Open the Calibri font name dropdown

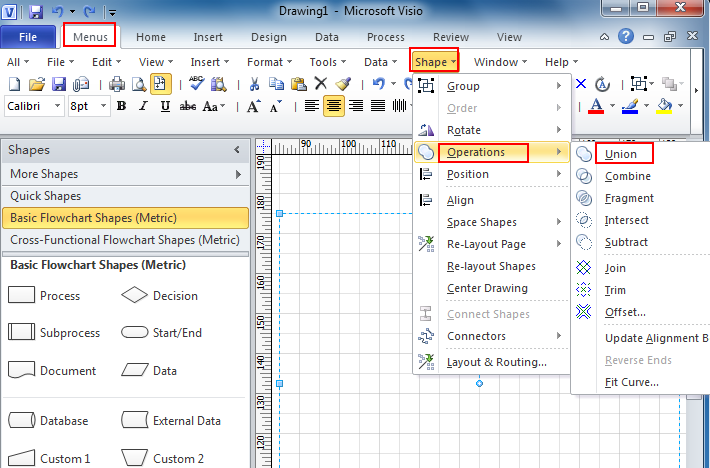click(x=58, y=106)
